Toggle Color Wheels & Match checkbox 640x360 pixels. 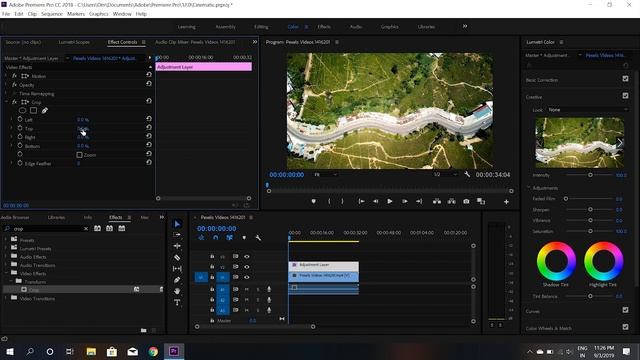click(x=625, y=327)
